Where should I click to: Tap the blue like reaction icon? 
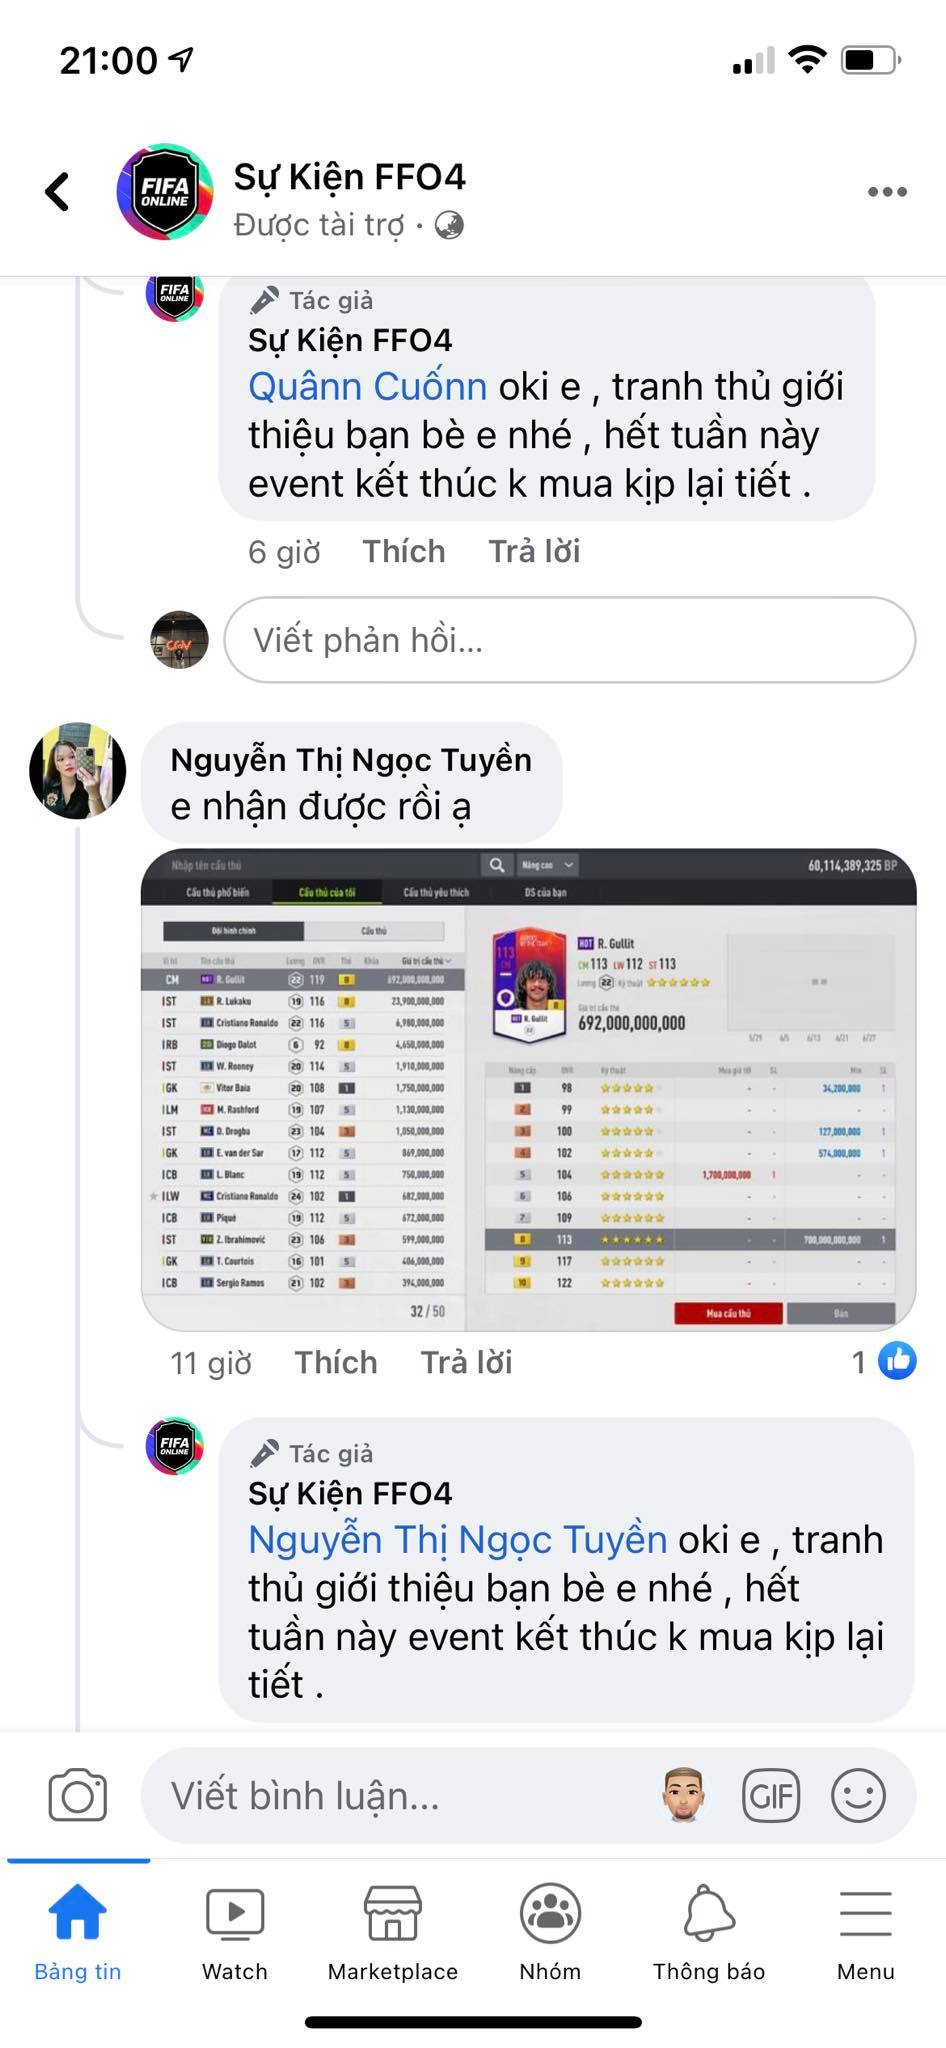pyautogui.click(x=897, y=1361)
